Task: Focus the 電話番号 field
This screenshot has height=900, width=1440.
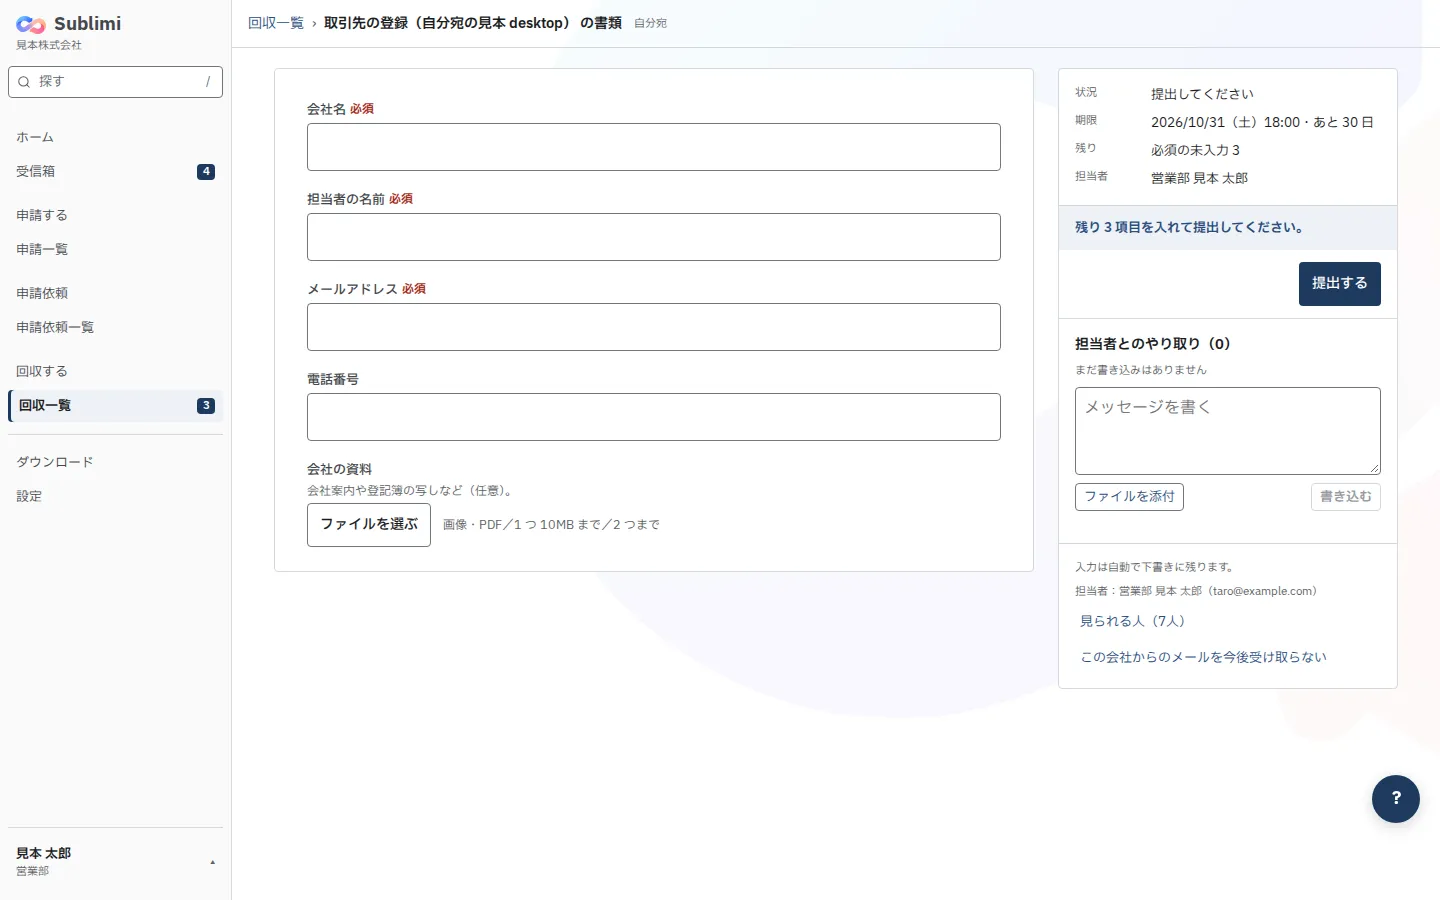Action: pyautogui.click(x=654, y=417)
